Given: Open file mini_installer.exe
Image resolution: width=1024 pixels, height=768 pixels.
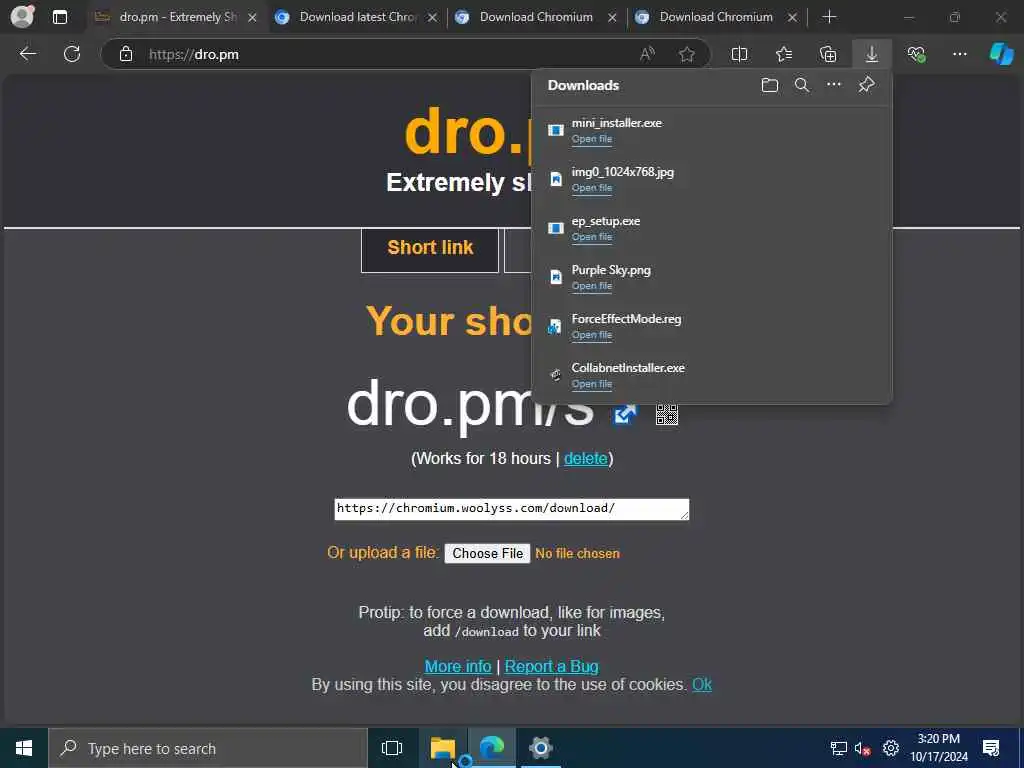Looking at the screenshot, I should [592, 138].
